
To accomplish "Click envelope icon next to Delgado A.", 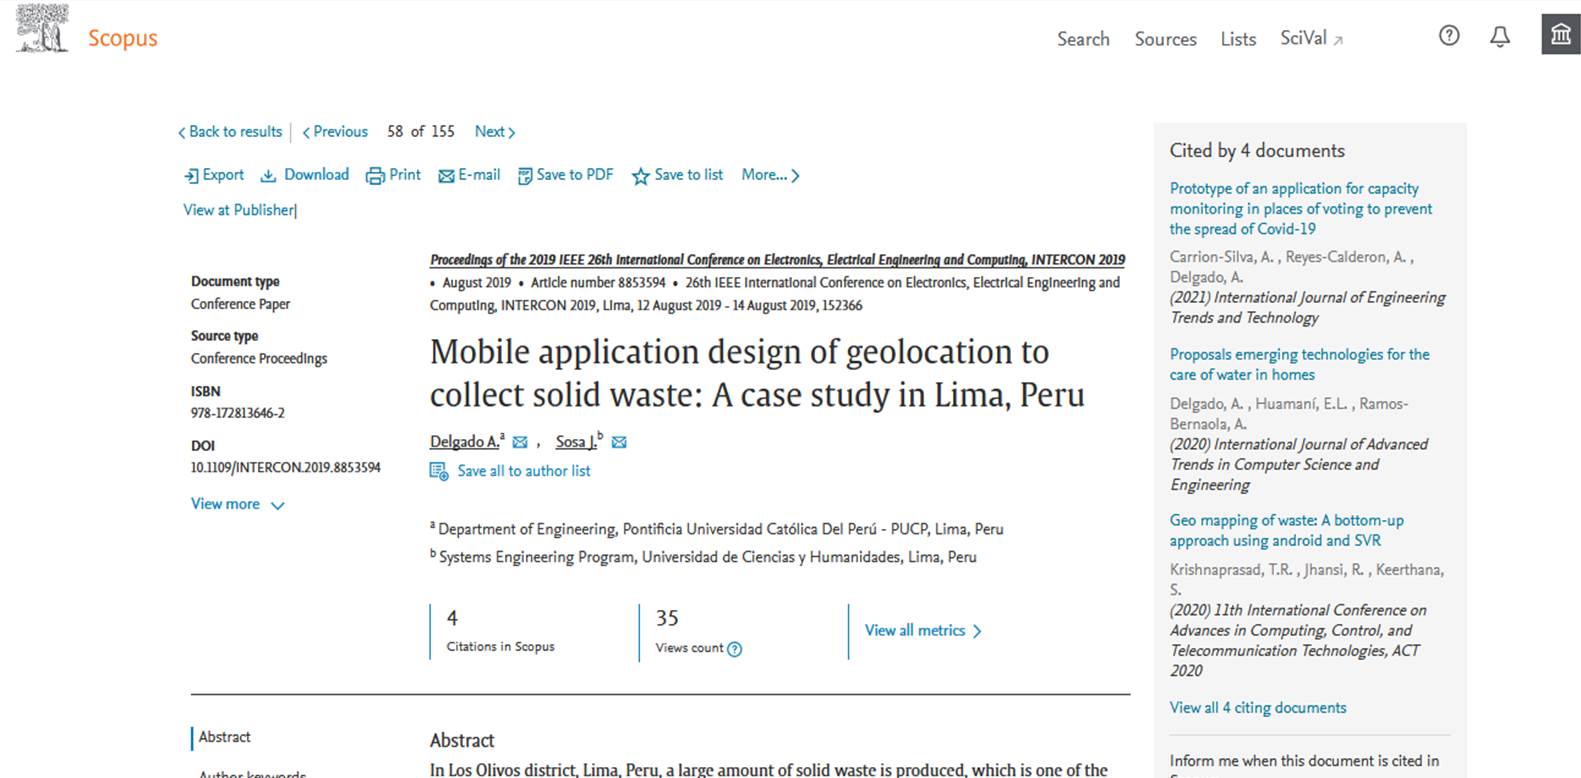I will click(x=520, y=442).
